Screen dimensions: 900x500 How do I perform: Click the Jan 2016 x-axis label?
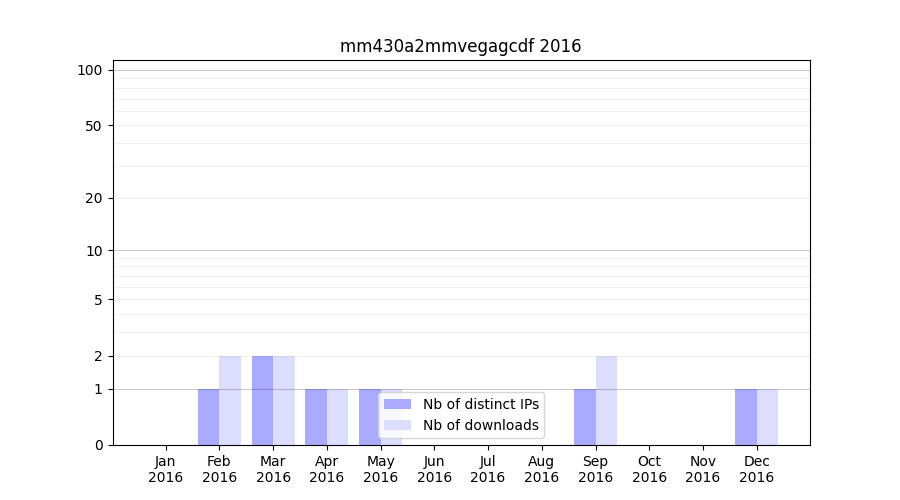point(166,469)
